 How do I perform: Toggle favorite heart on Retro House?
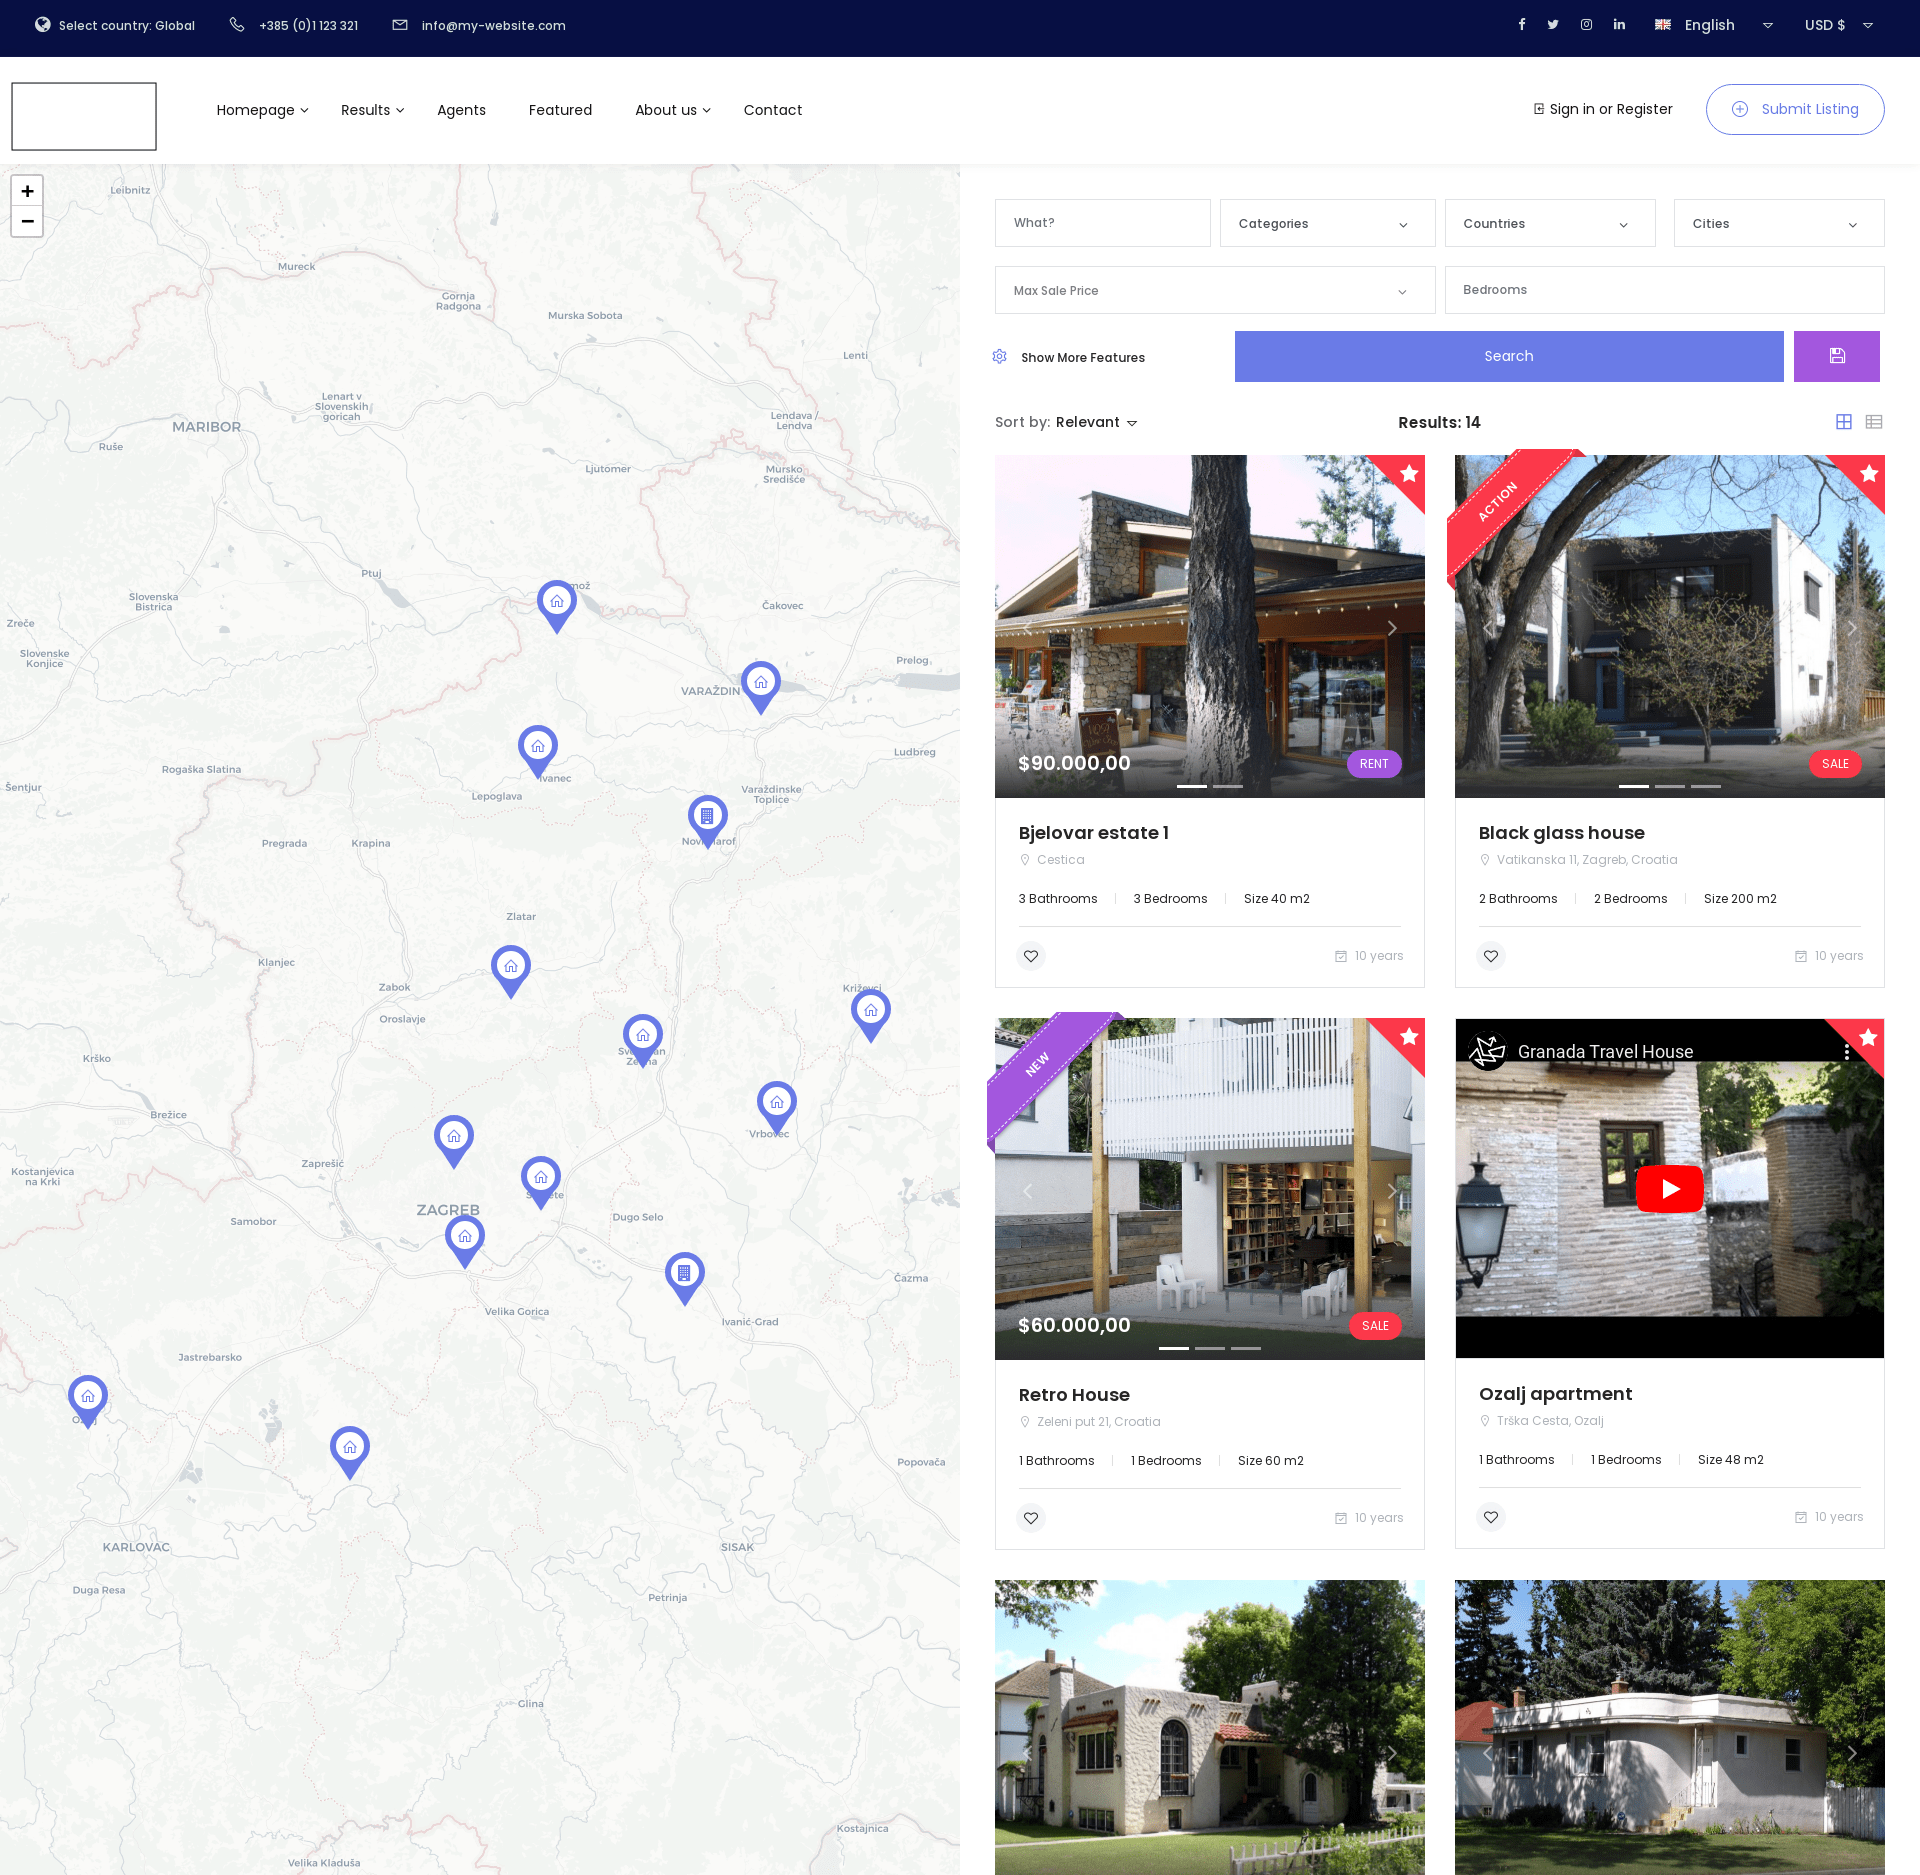tap(1031, 1518)
